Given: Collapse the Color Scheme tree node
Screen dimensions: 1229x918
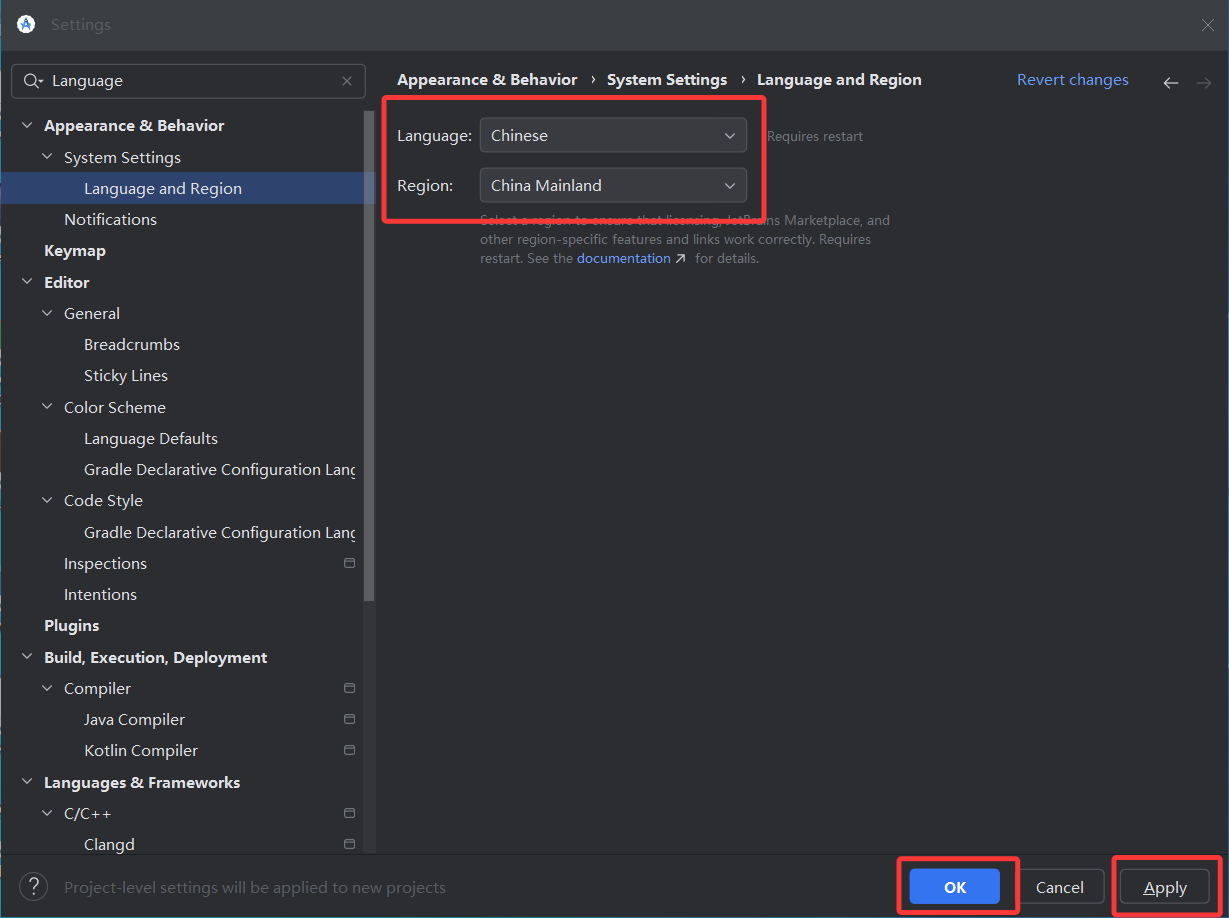Looking at the screenshot, I should (x=47, y=407).
